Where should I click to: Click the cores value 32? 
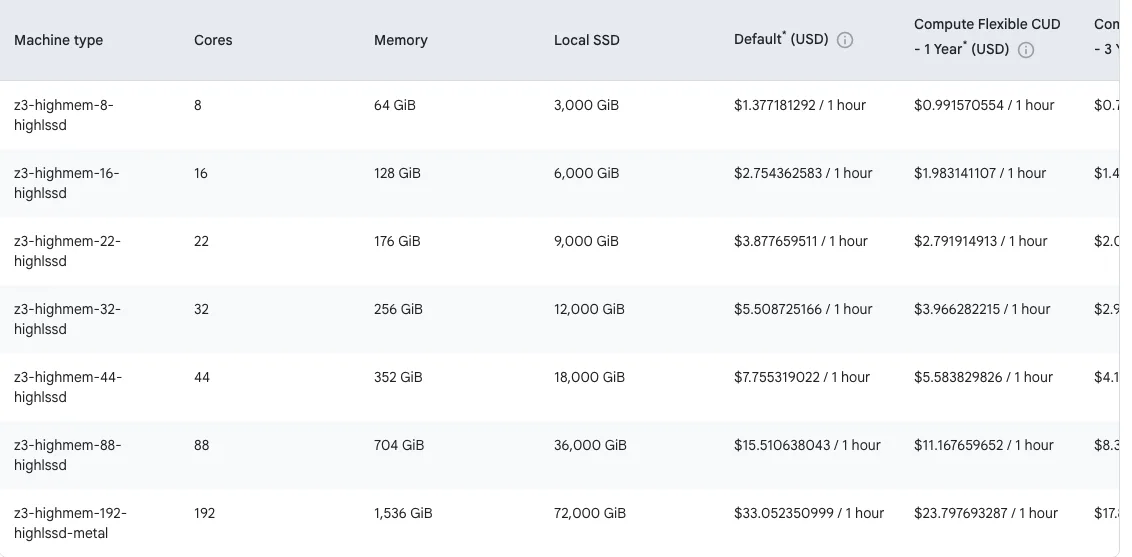coord(201,309)
